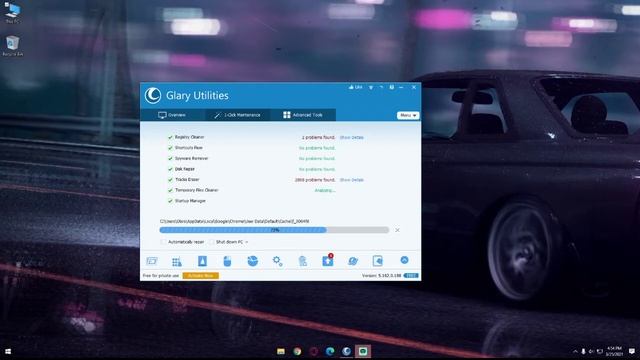Open the Software Update icon with red badge
The height and width of the screenshot is (360, 640).
point(328,260)
